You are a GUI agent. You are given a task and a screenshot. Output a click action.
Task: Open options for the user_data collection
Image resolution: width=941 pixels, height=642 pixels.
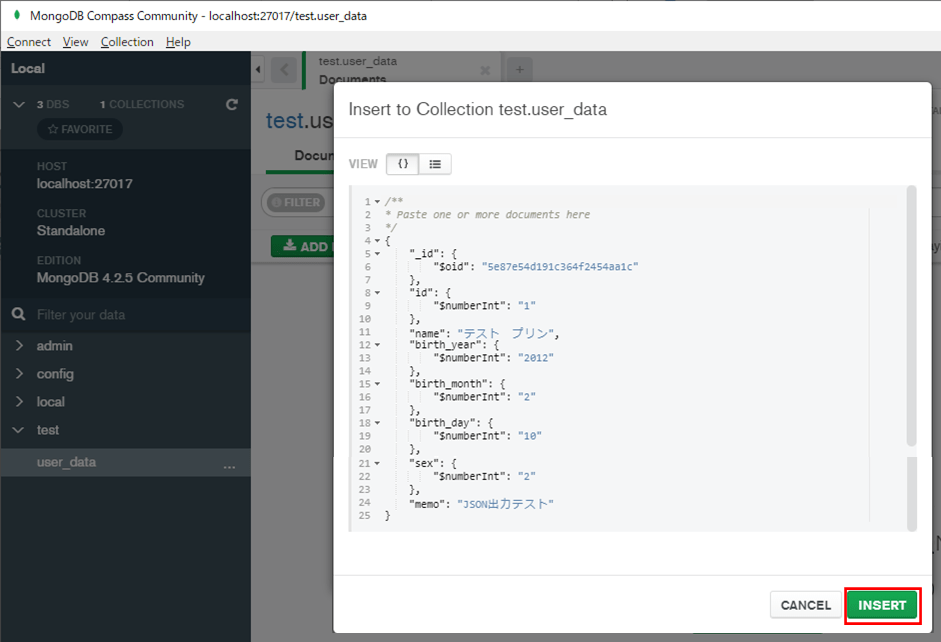[230, 465]
